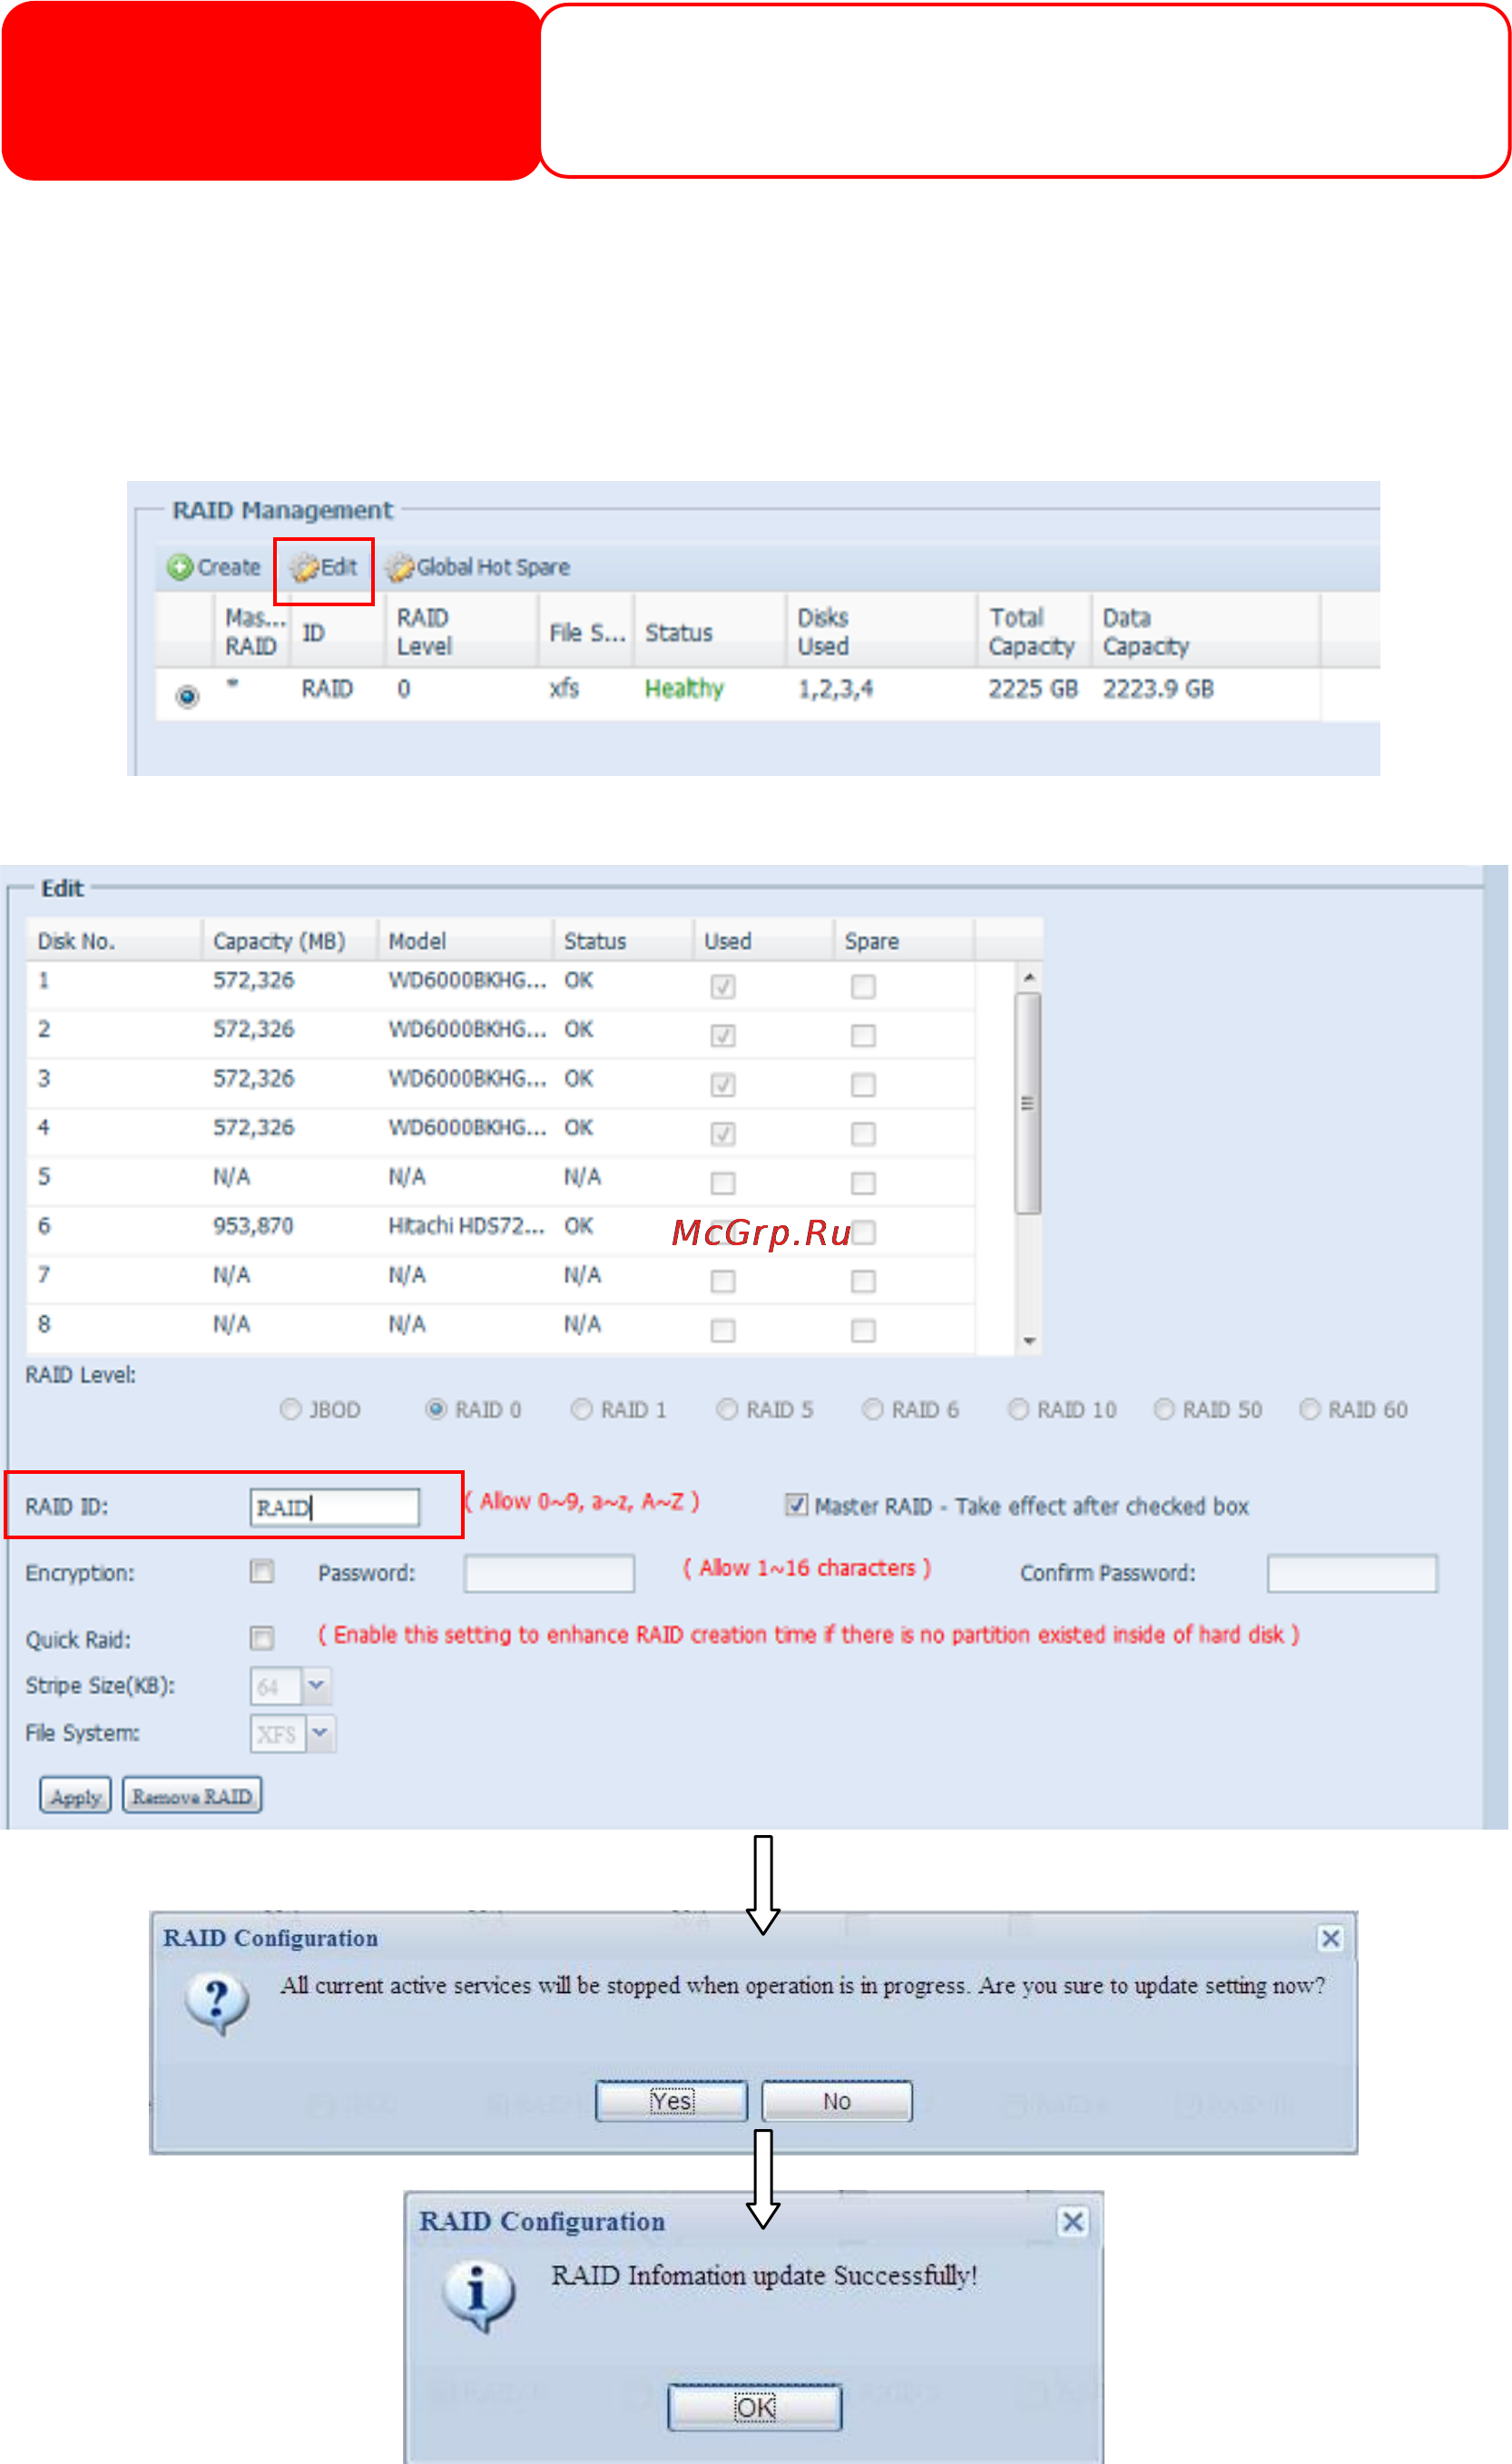
Task: Close the RAID Configuration confirmation dialog
Action: (x=1330, y=1938)
